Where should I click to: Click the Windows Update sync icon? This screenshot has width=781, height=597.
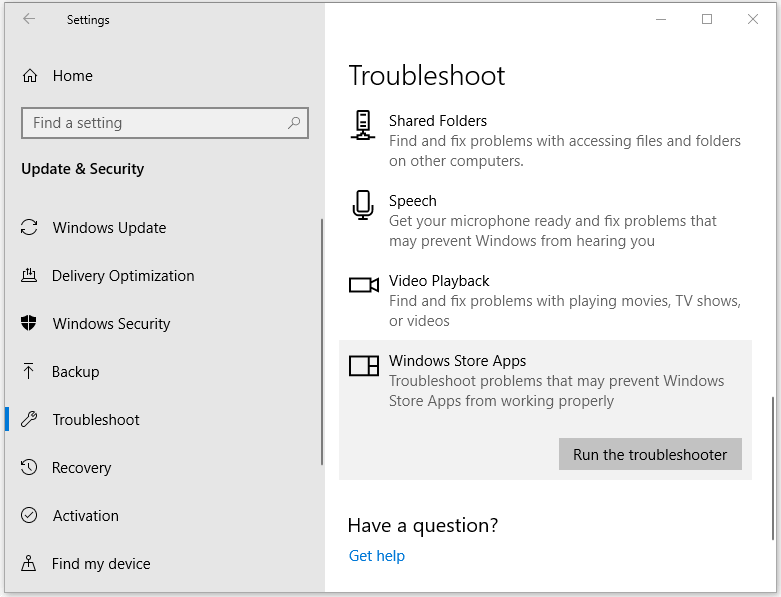tap(29, 228)
